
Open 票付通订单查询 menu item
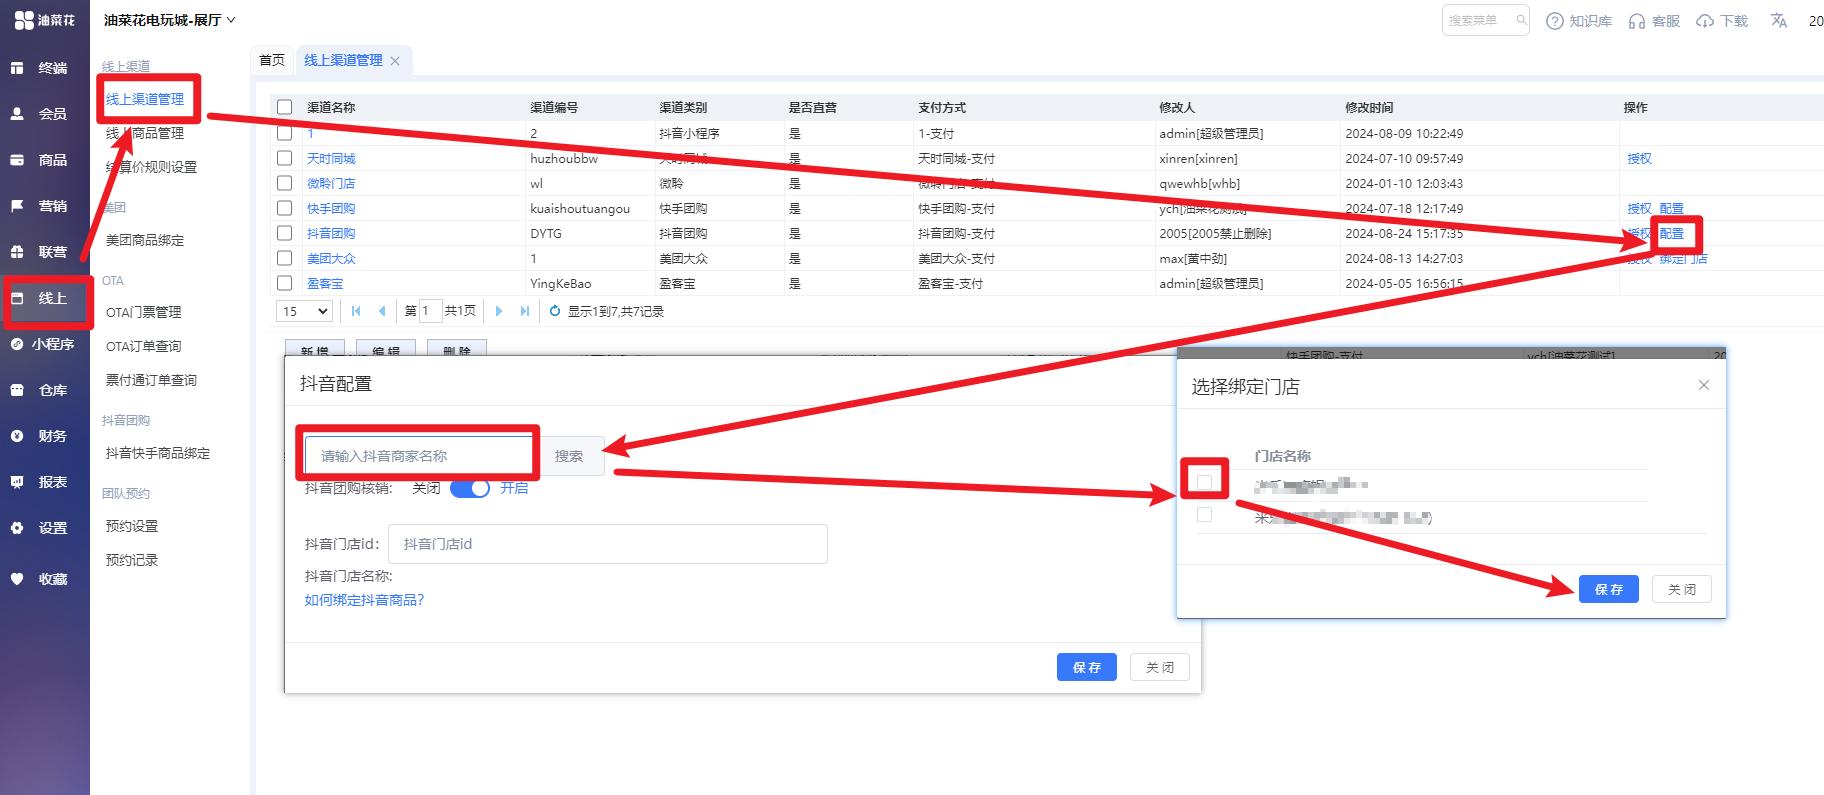coord(151,380)
